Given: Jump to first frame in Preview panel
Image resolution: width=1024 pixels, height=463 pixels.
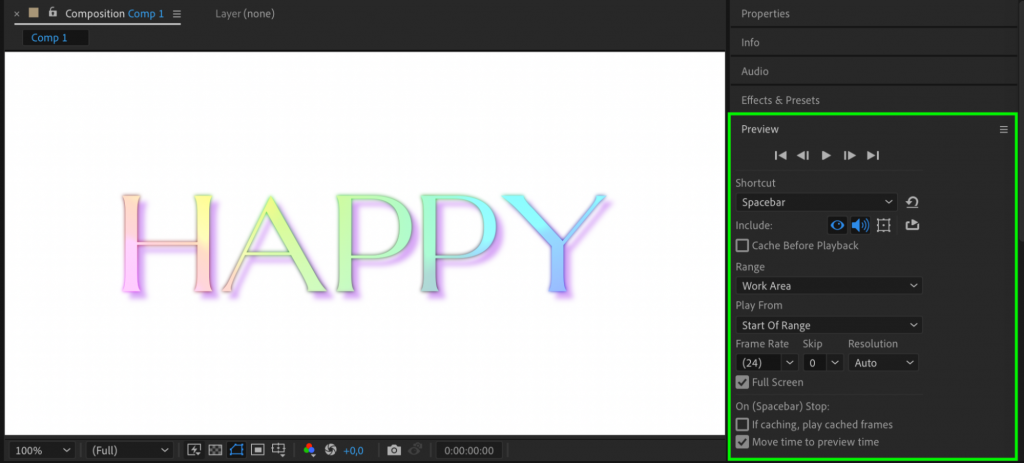Looking at the screenshot, I should [x=781, y=155].
